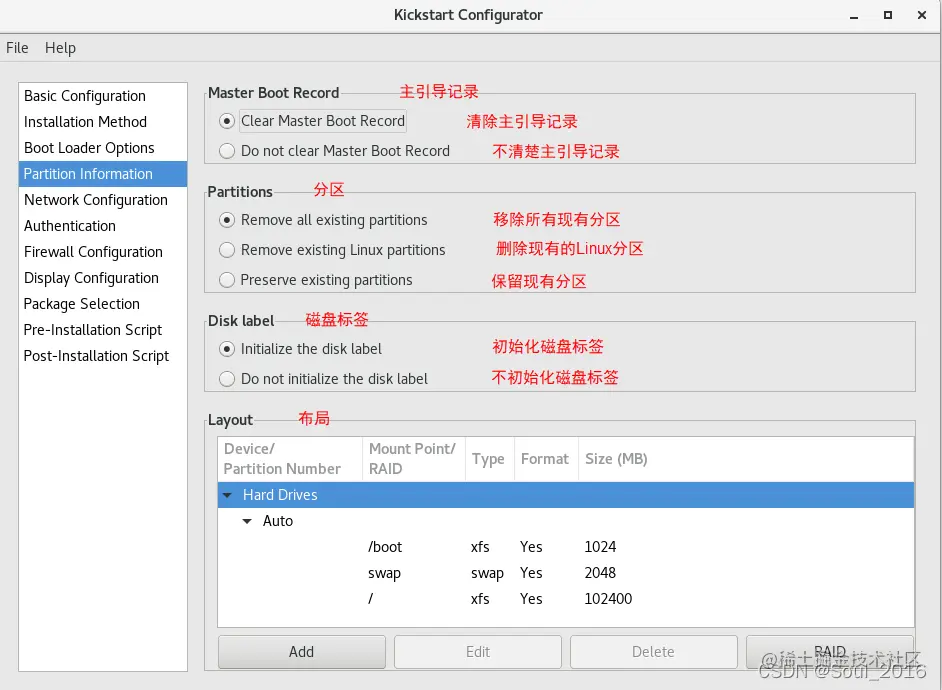Open Firewall Configuration section
Screen dimensions: 942x690
coord(103,252)
